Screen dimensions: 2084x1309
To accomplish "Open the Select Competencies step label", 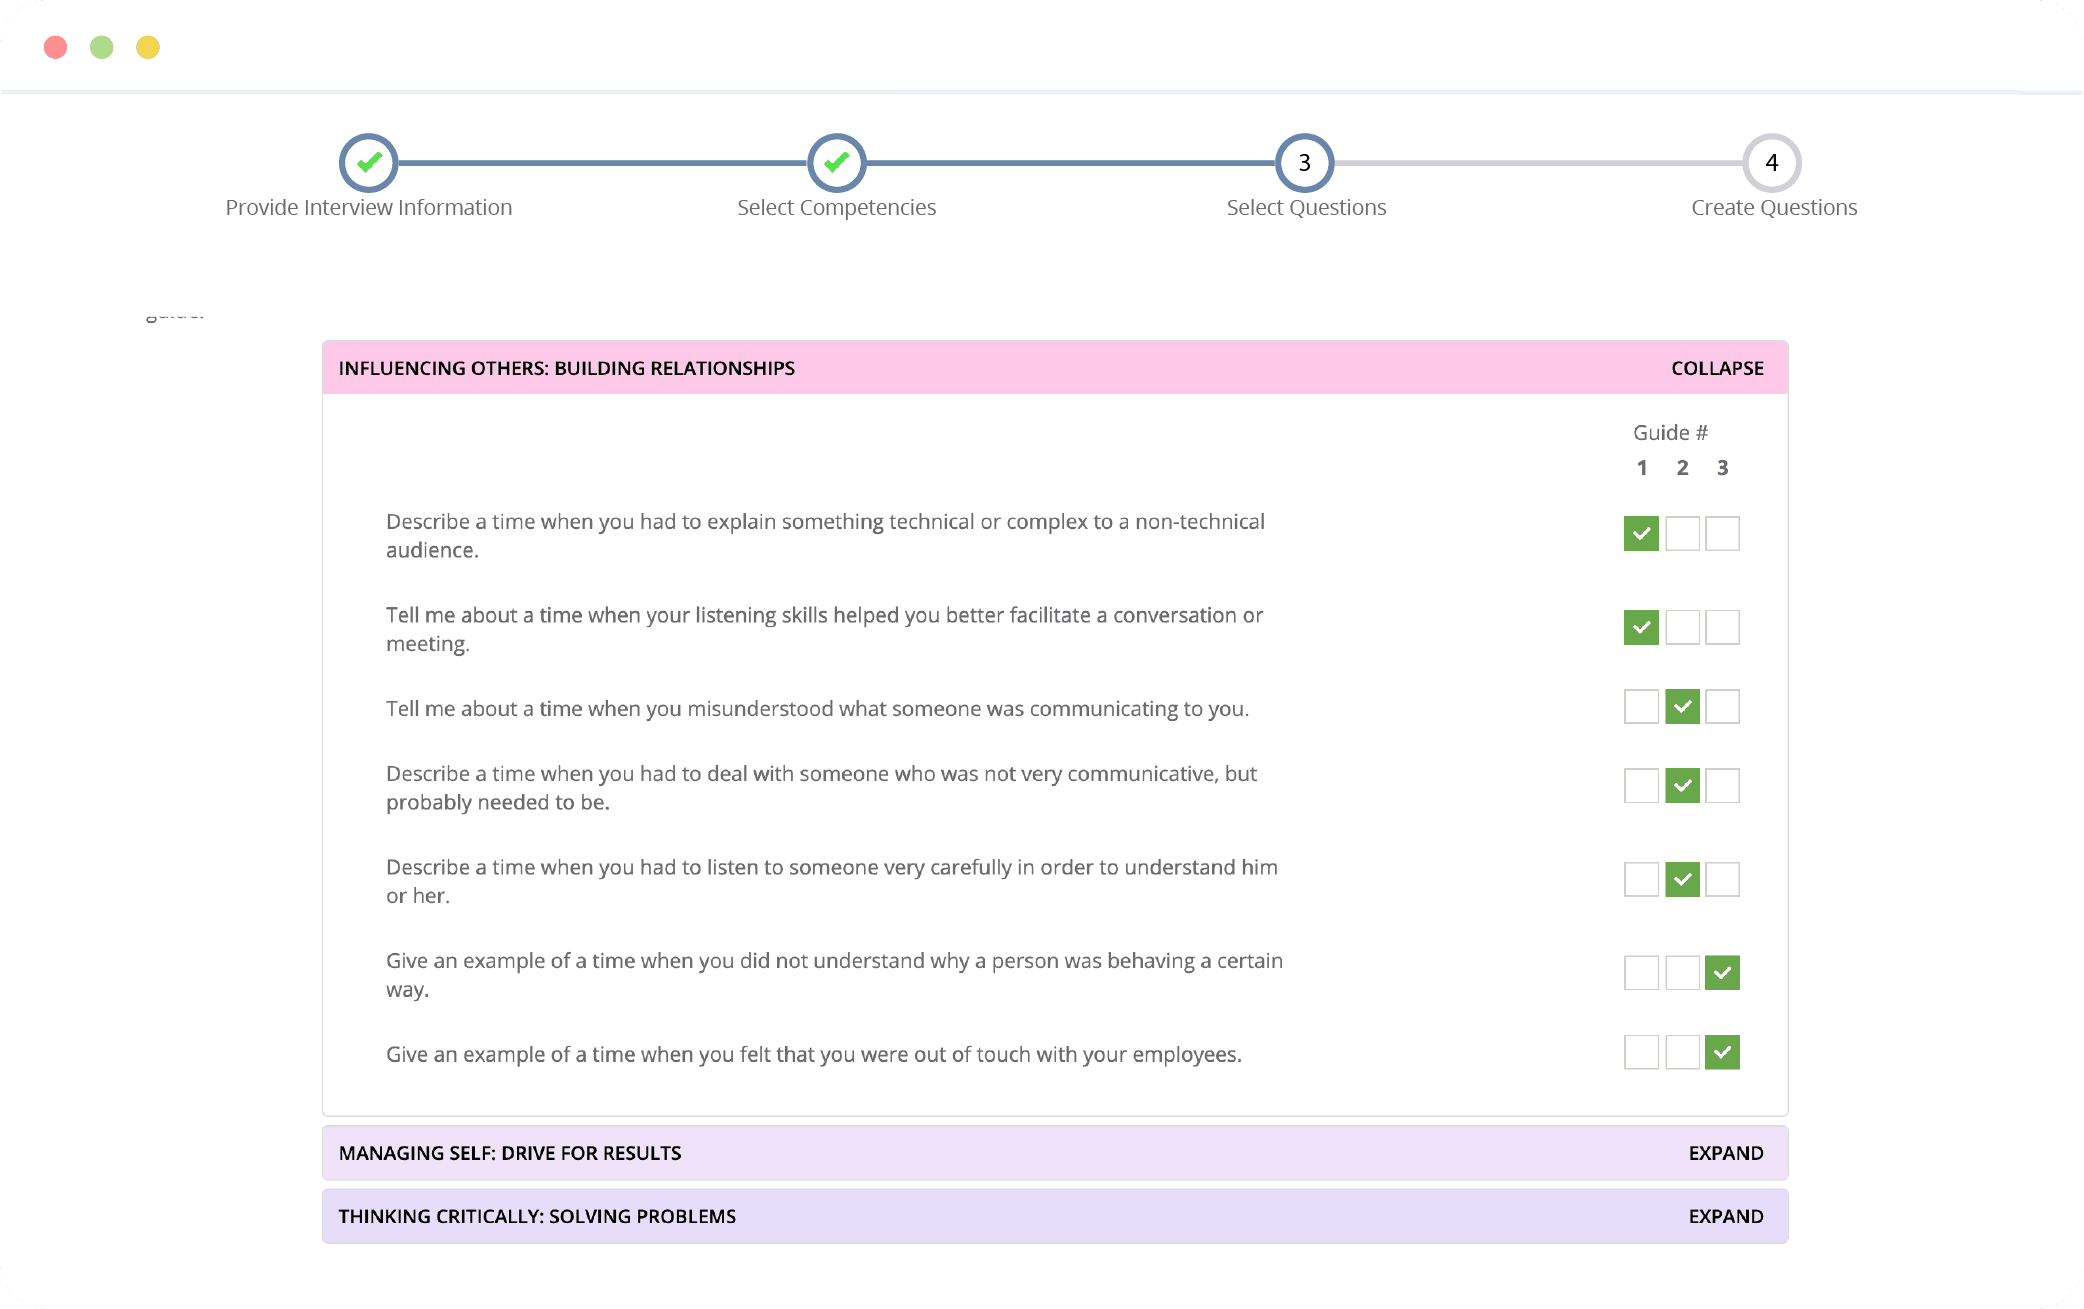I will pyautogui.click(x=837, y=207).
